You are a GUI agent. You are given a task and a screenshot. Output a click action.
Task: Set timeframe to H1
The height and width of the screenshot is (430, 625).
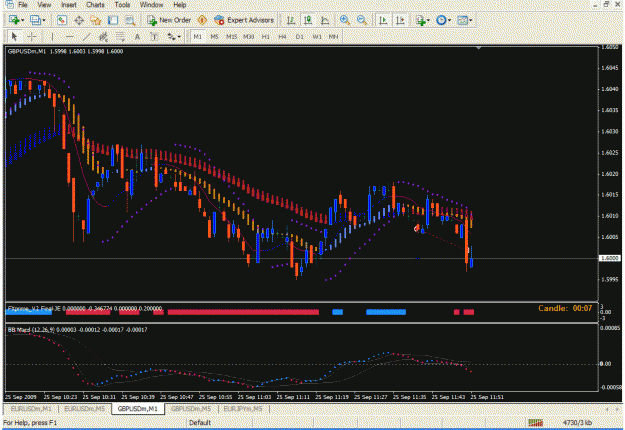tap(265, 37)
